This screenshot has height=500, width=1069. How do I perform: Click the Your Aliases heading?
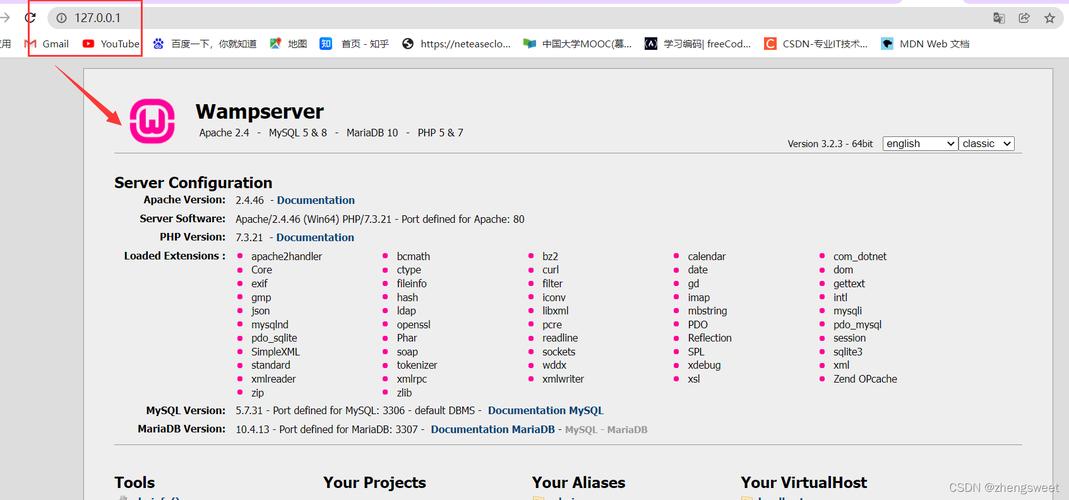point(578,483)
